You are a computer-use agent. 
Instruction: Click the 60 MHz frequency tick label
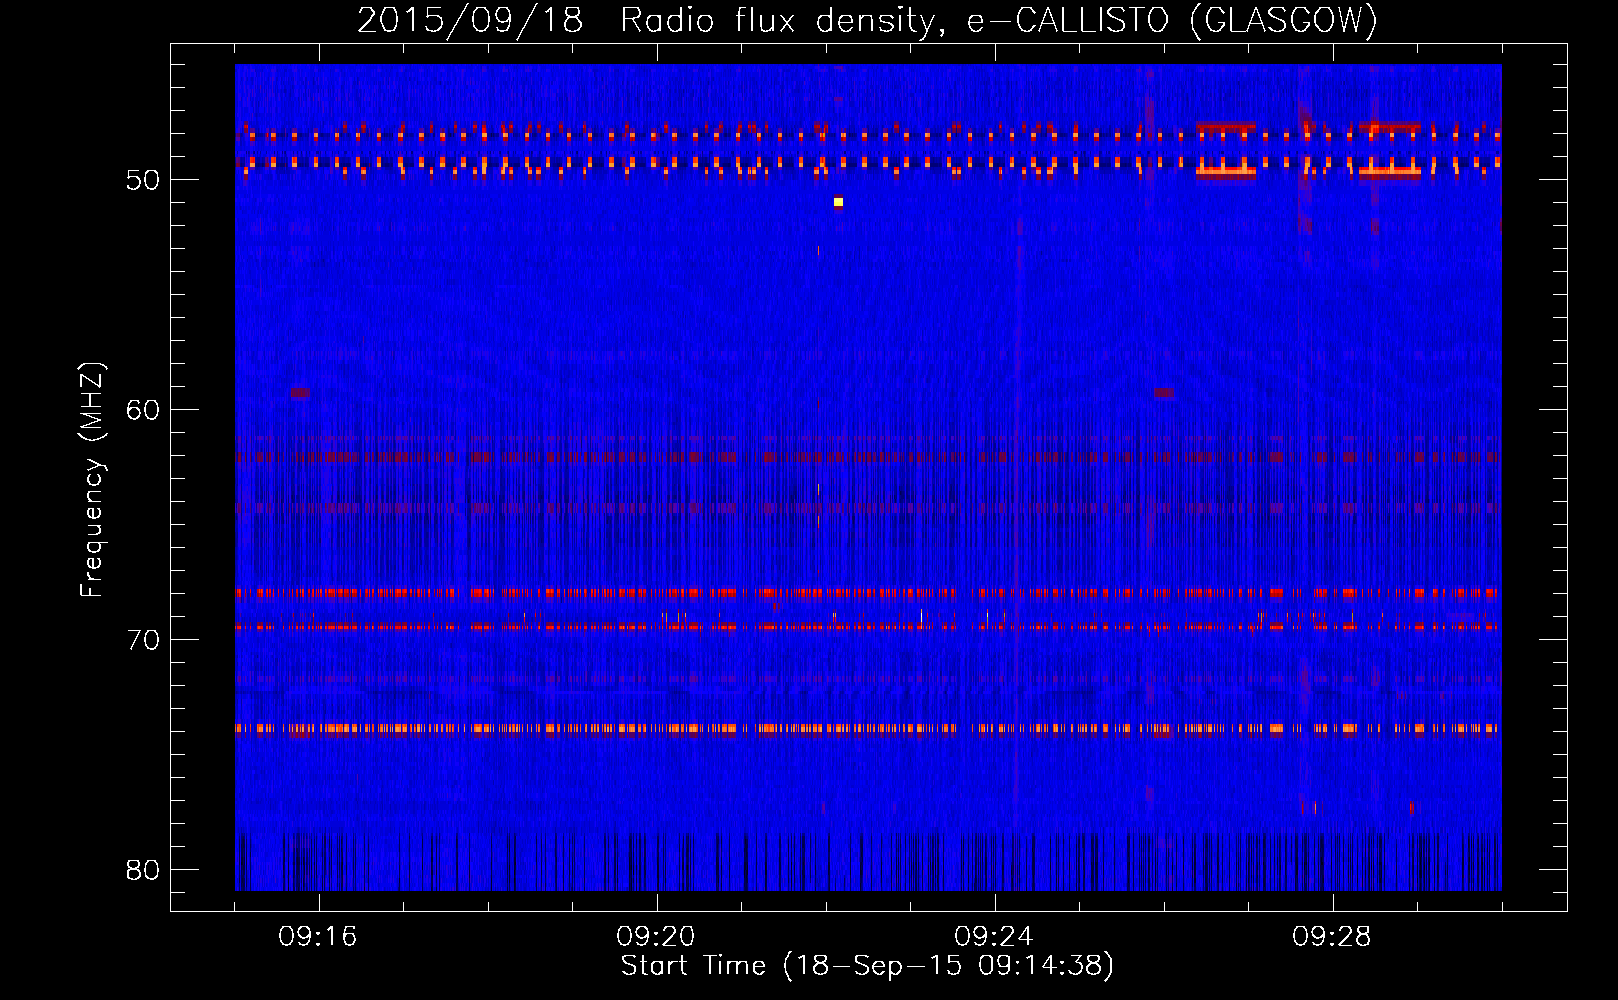[143, 410]
